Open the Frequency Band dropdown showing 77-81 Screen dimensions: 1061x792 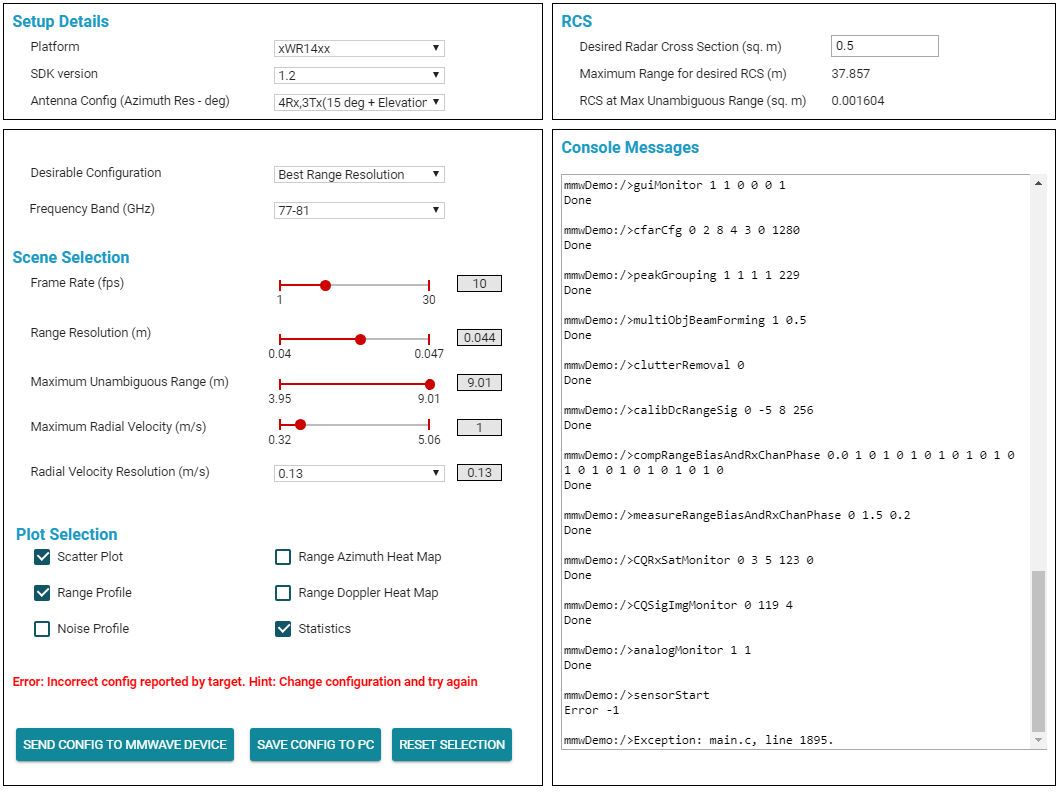coord(359,210)
